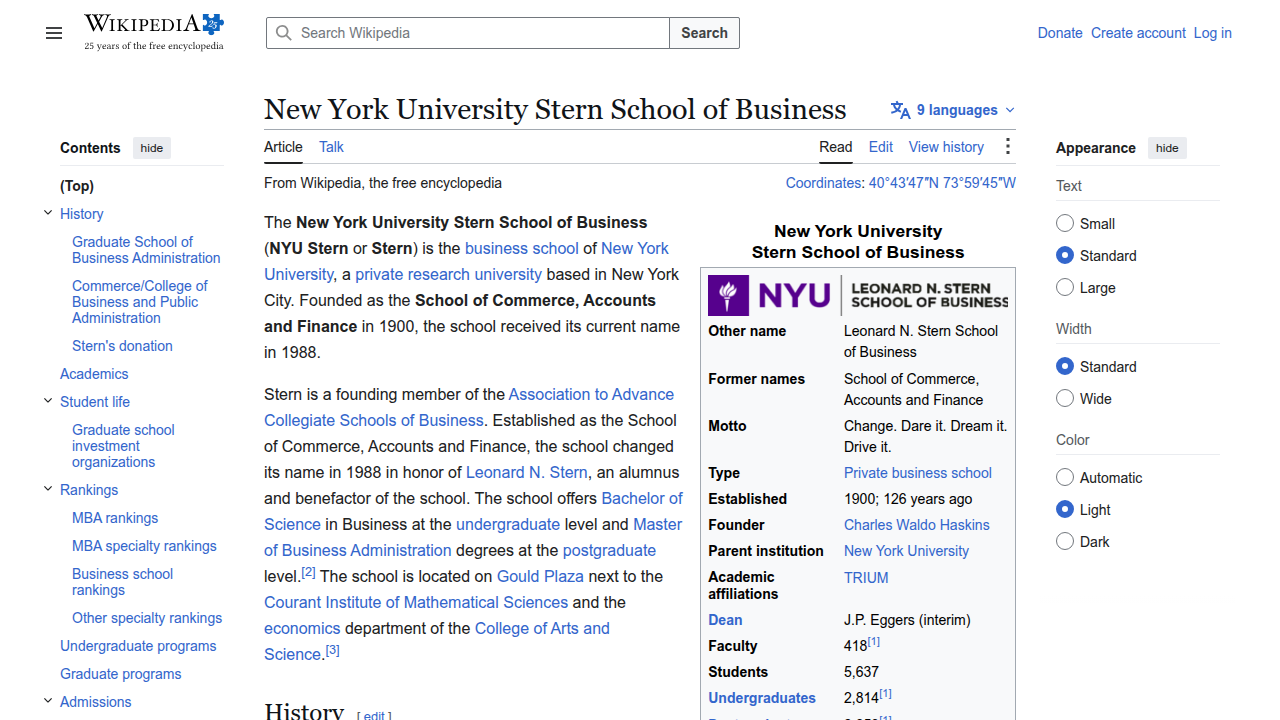Collapse the Student life section in contents
1280x720 pixels.
click(x=48, y=401)
